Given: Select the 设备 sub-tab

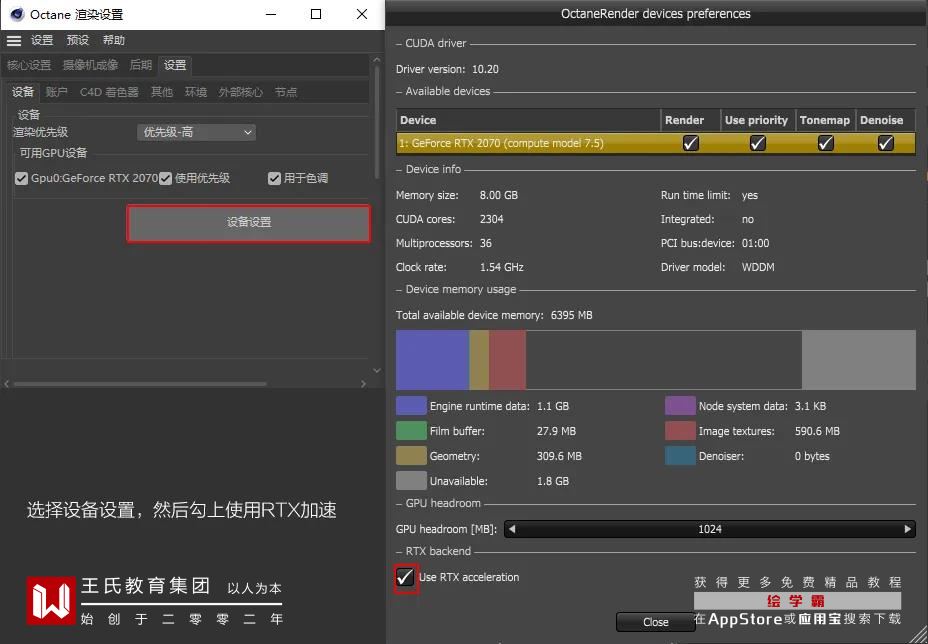Looking at the screenshot, I should (23, 92).
